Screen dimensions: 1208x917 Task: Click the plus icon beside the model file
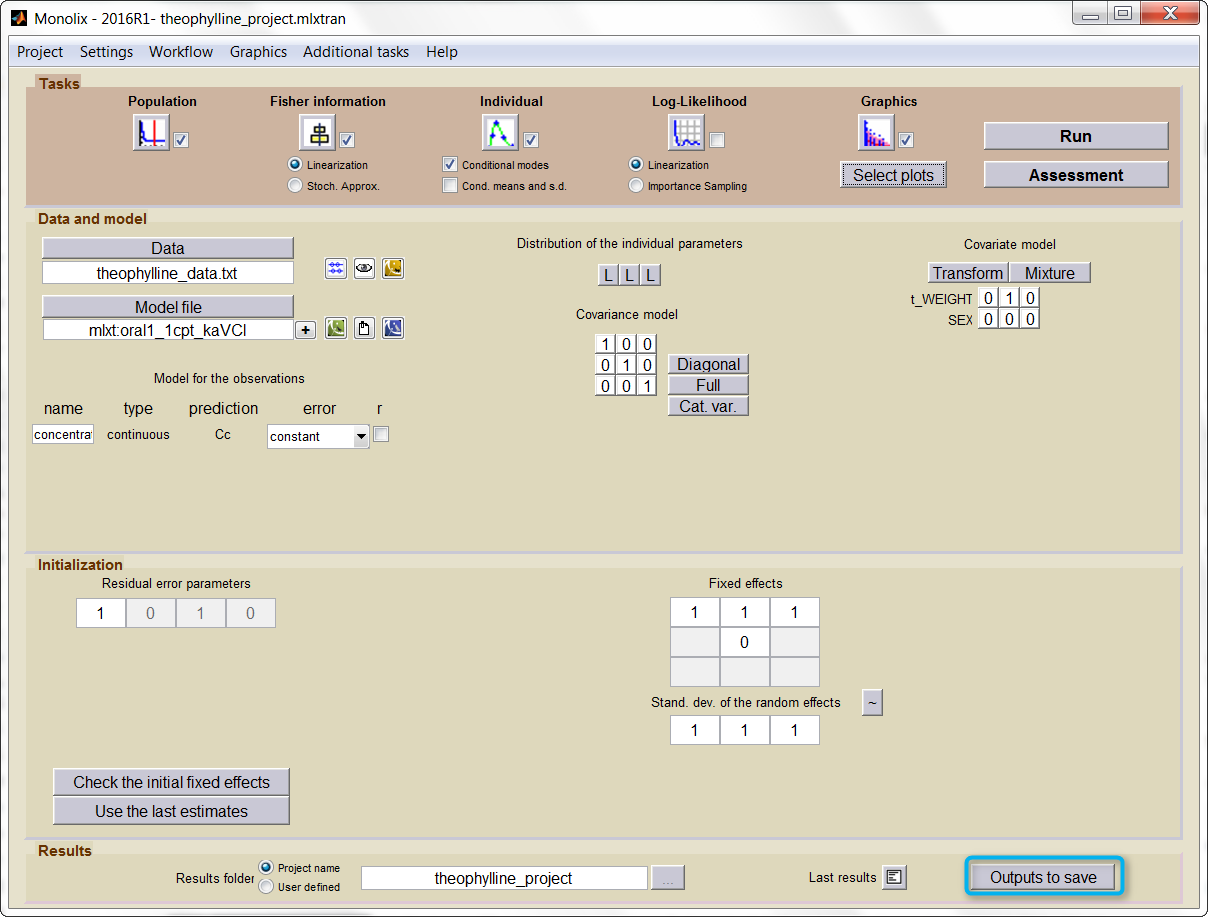pos(306,330)
